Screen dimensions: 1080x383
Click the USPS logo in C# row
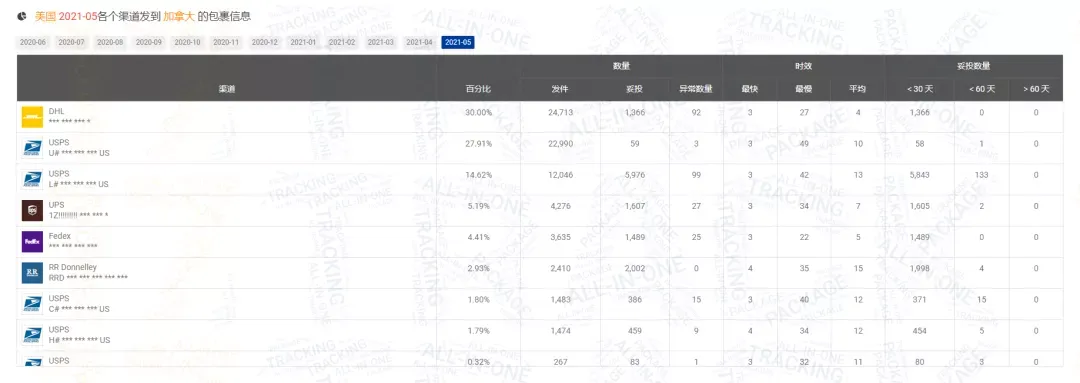[x=32, y=304]
